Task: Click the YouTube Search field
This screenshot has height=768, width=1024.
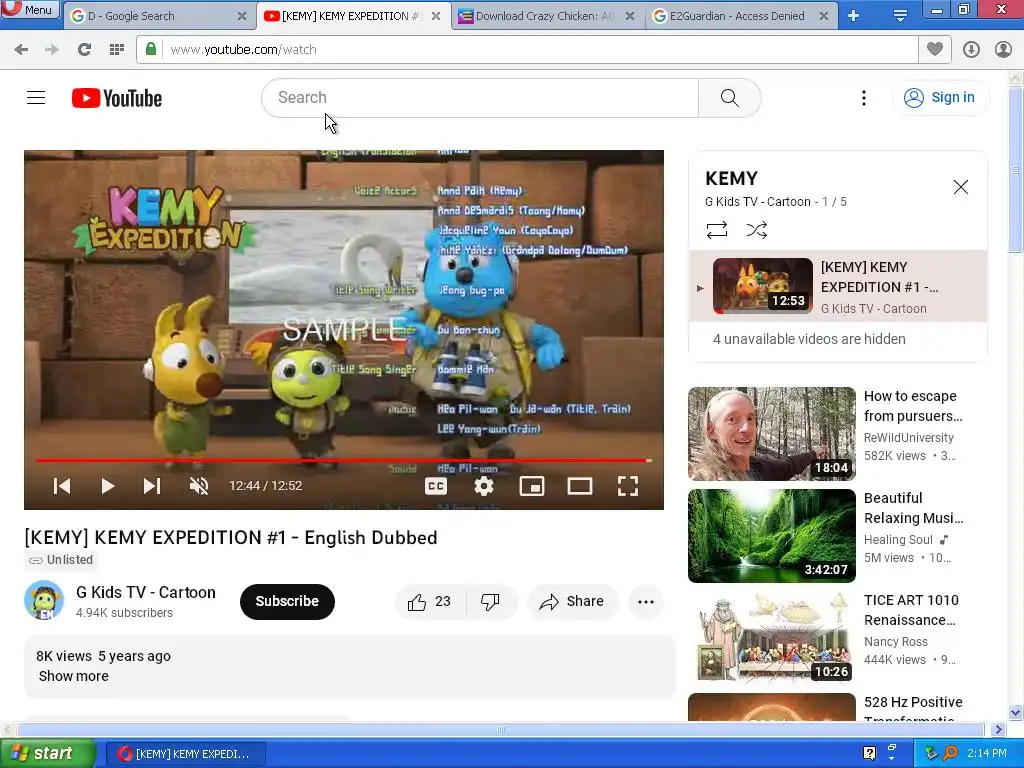Action: tap(480, 98)
